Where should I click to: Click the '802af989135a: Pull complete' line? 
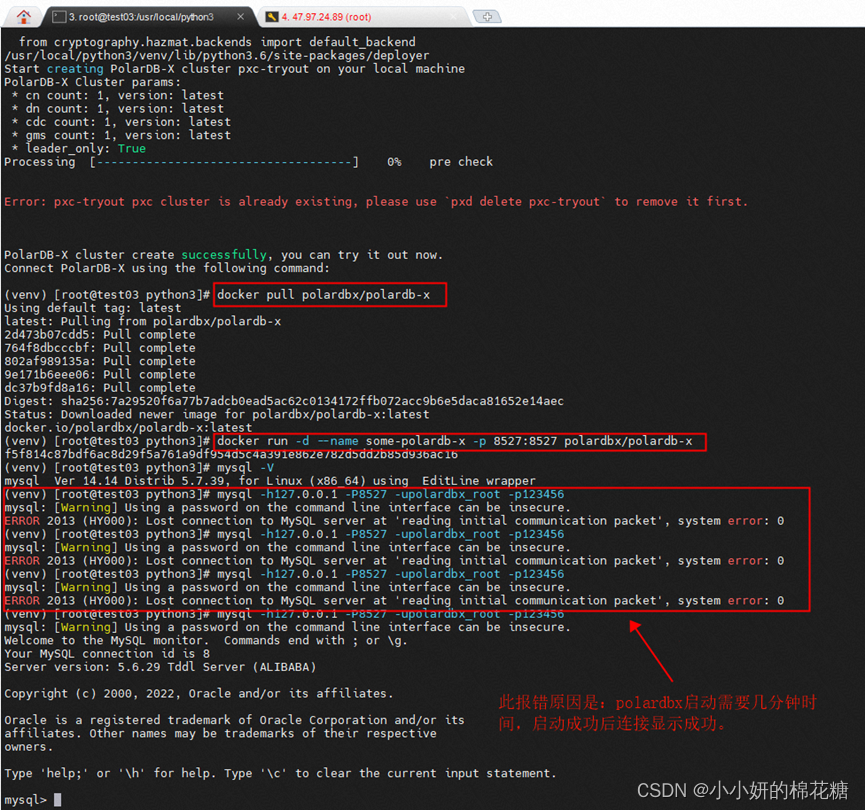point(100,361)
